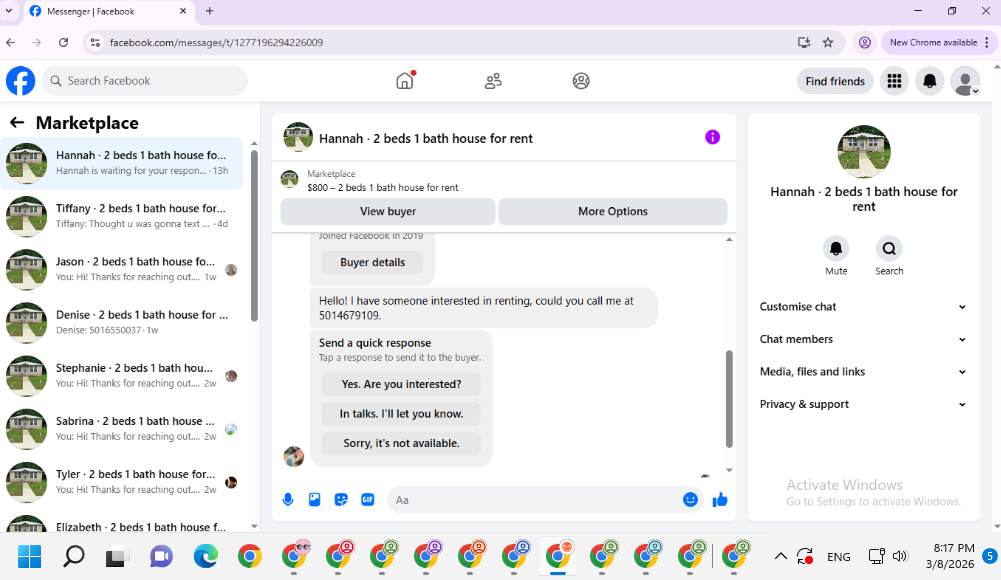The image size is (1001, 580).
Task: Launch Microsoft Edge from taskbar
Action: pos(206,556)
